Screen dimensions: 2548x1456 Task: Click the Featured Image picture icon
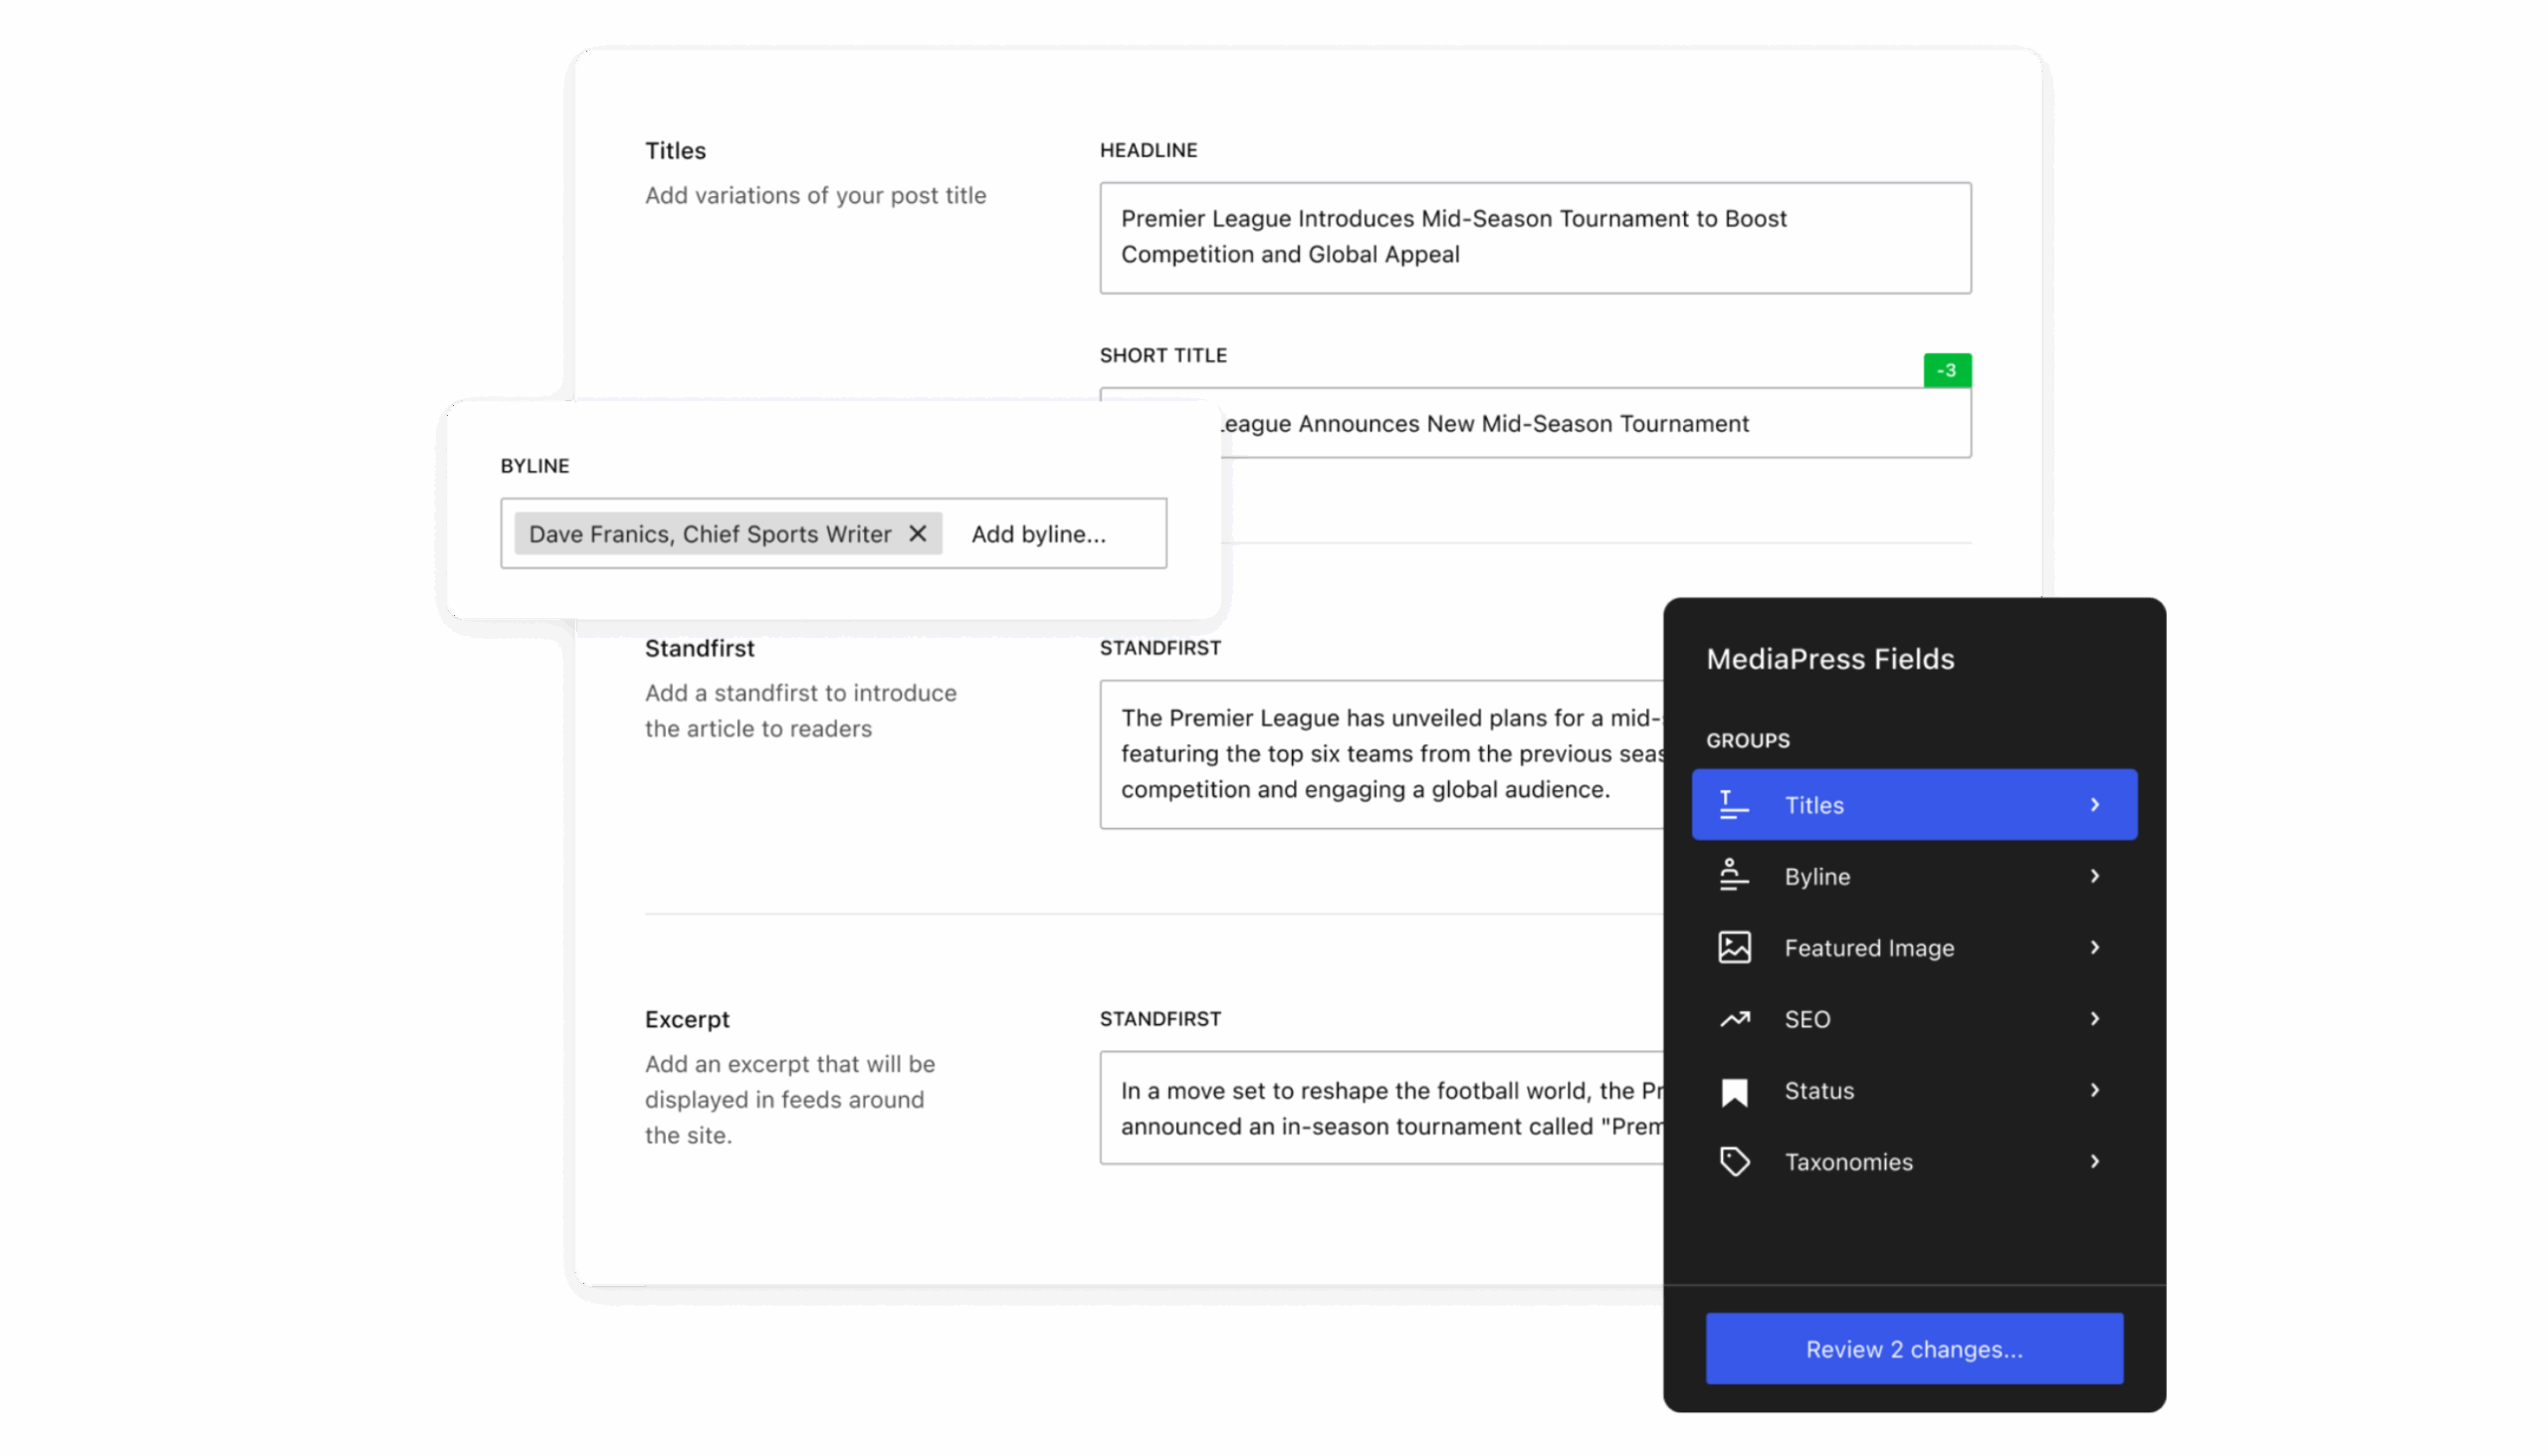tap(1734, 947)
